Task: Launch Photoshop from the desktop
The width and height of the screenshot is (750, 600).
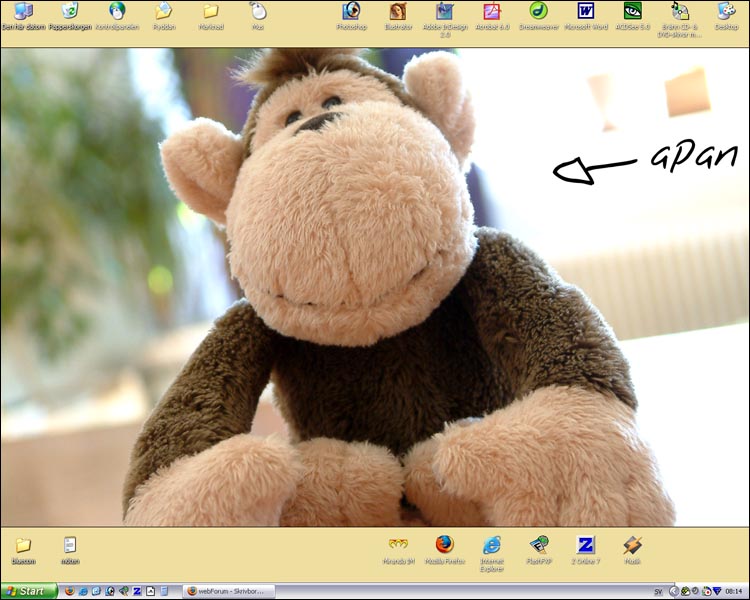Action: [352, 11]
